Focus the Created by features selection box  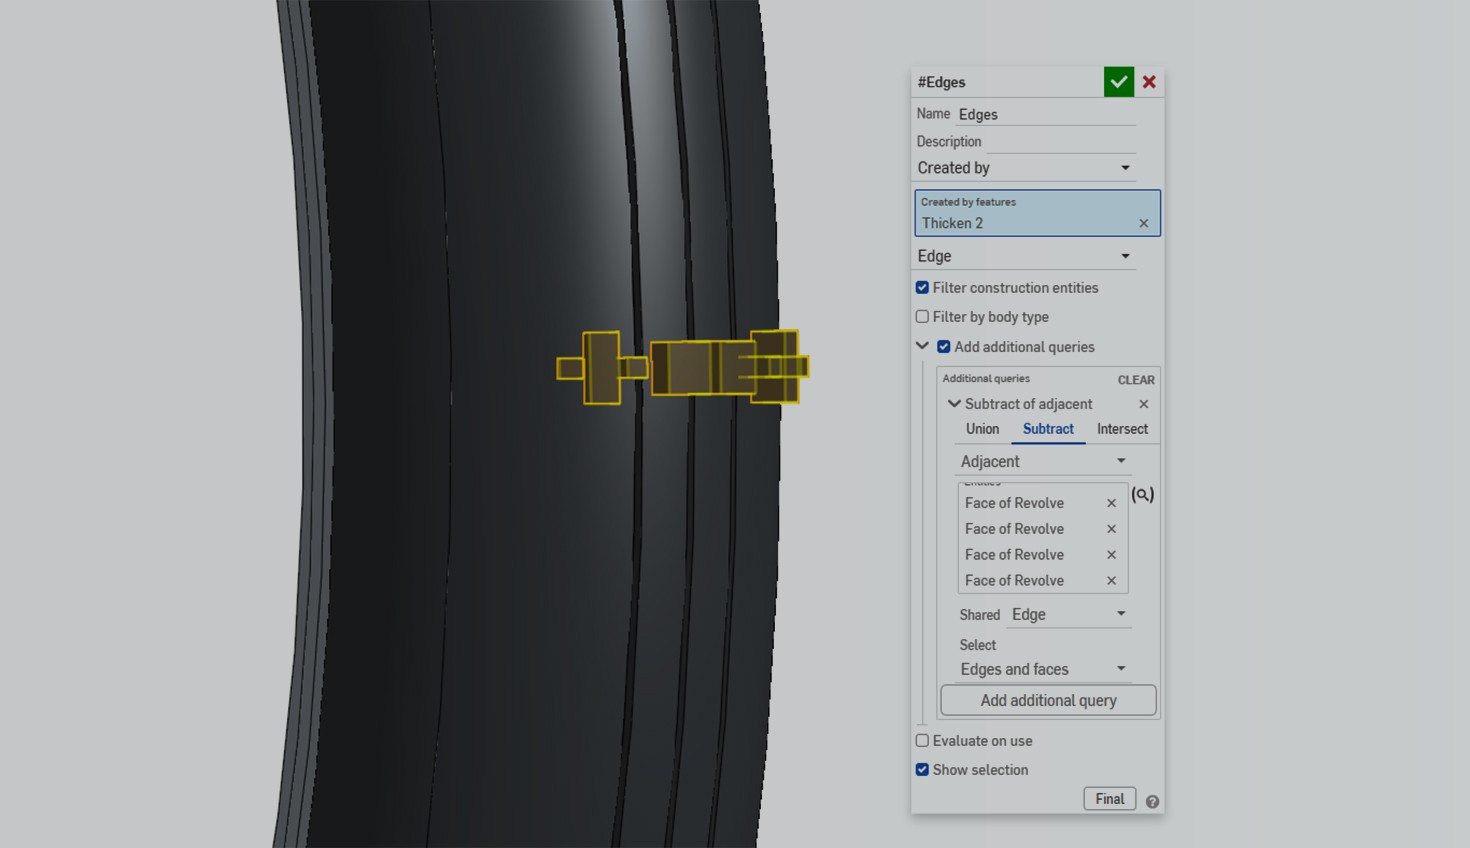1037,213
